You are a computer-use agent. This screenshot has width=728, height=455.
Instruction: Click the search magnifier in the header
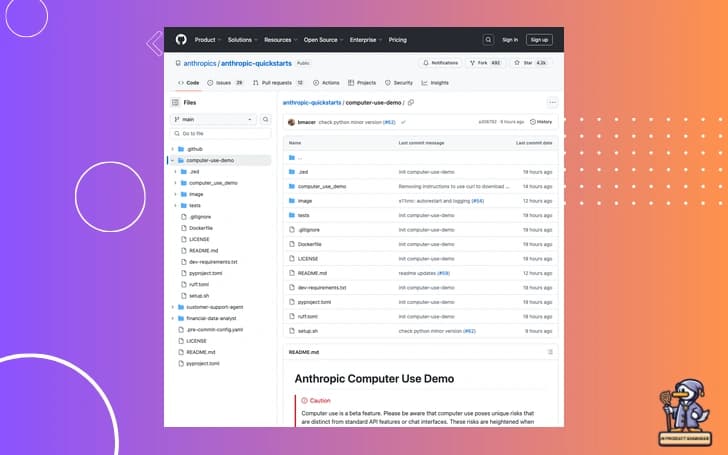pyautogui.click(x=488, y=39)
